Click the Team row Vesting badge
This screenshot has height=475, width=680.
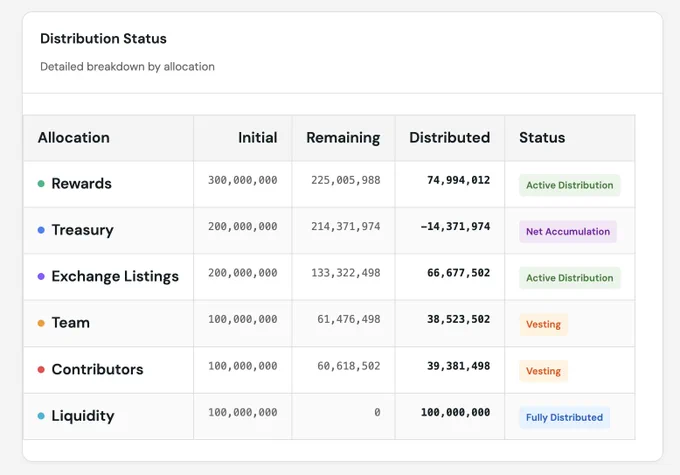(543, 324)
